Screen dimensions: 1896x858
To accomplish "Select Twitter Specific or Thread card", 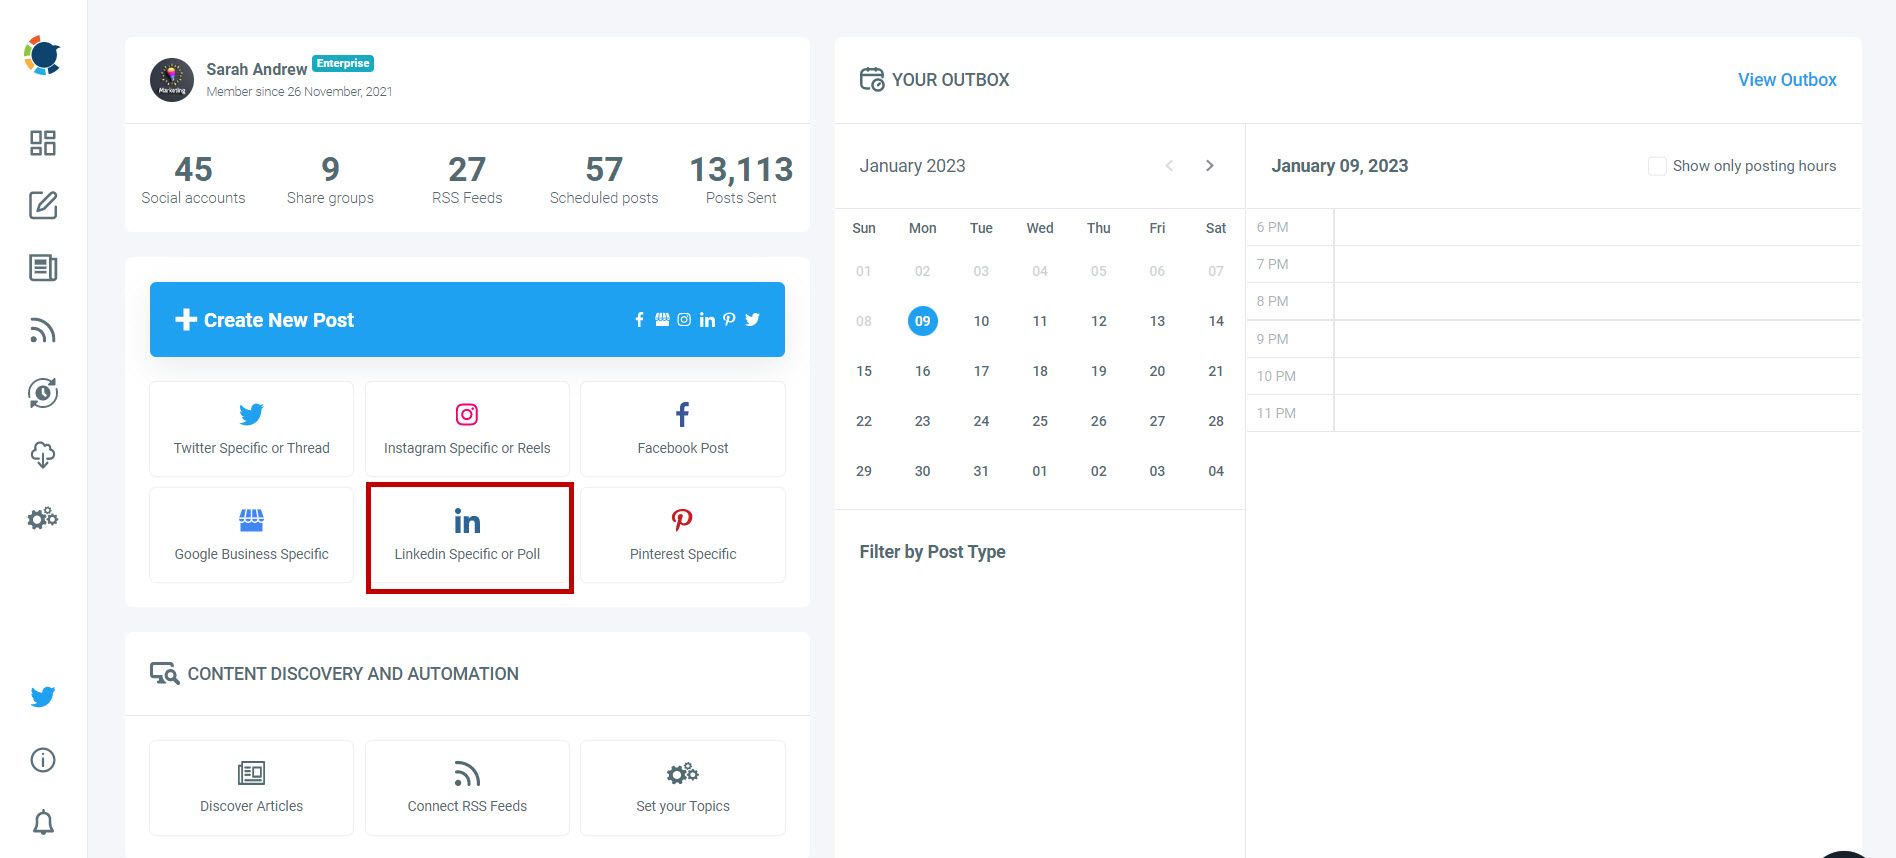I will [x=251, y=429].
